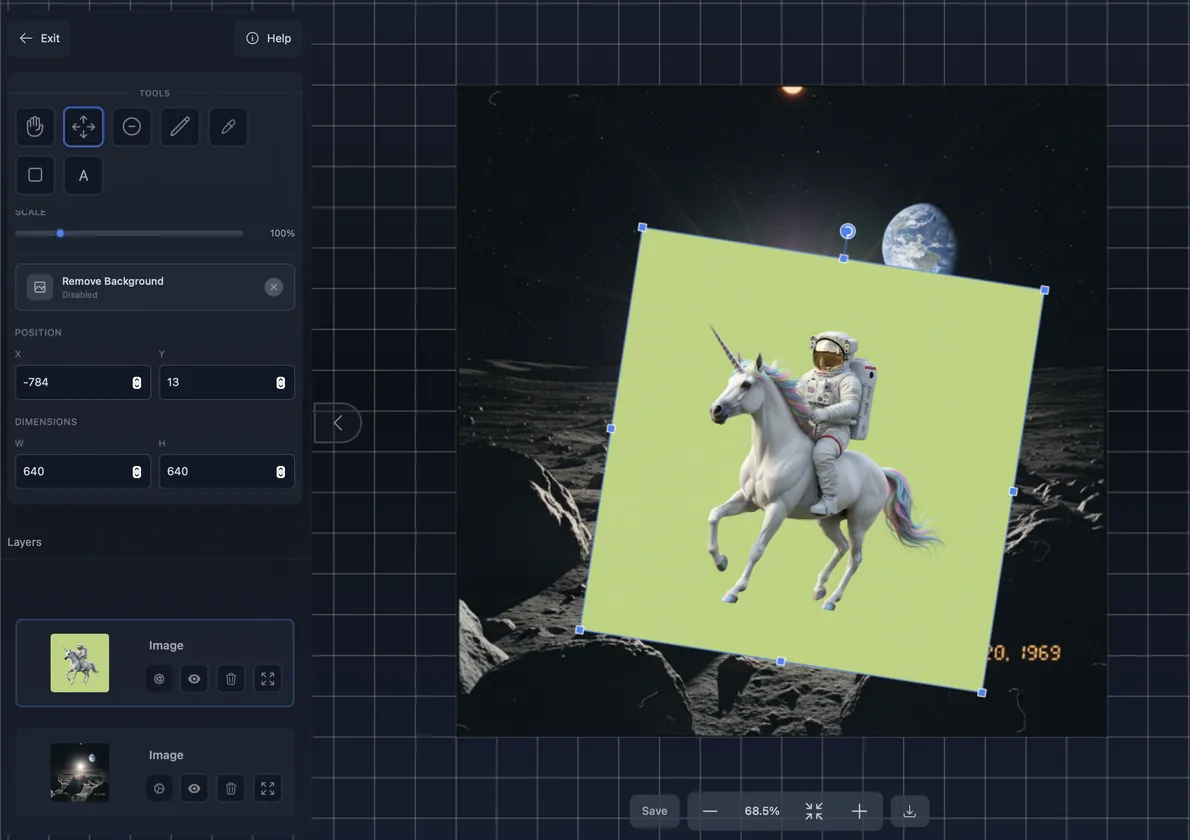Expand the unicorn layer to full view

266,678
